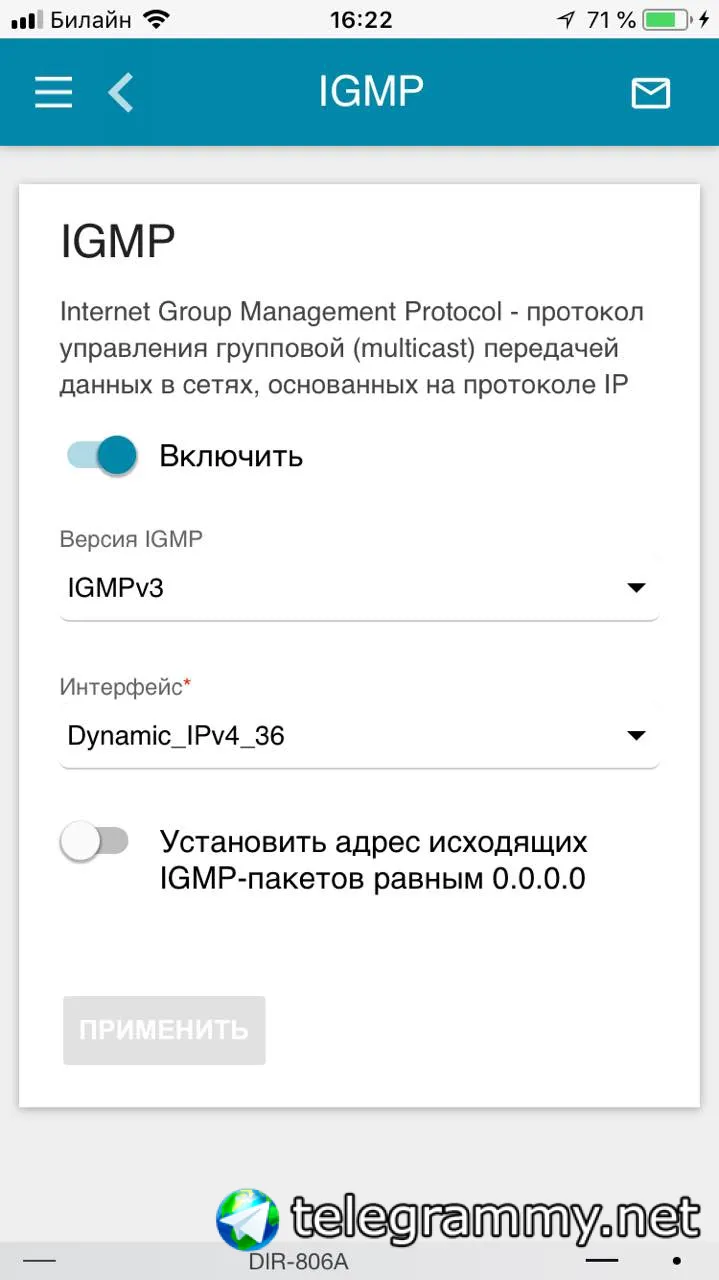This screenshot has height=1280, width=719.
Task: Disable IGMP with the Включить switch
Action: coord(102,456)
